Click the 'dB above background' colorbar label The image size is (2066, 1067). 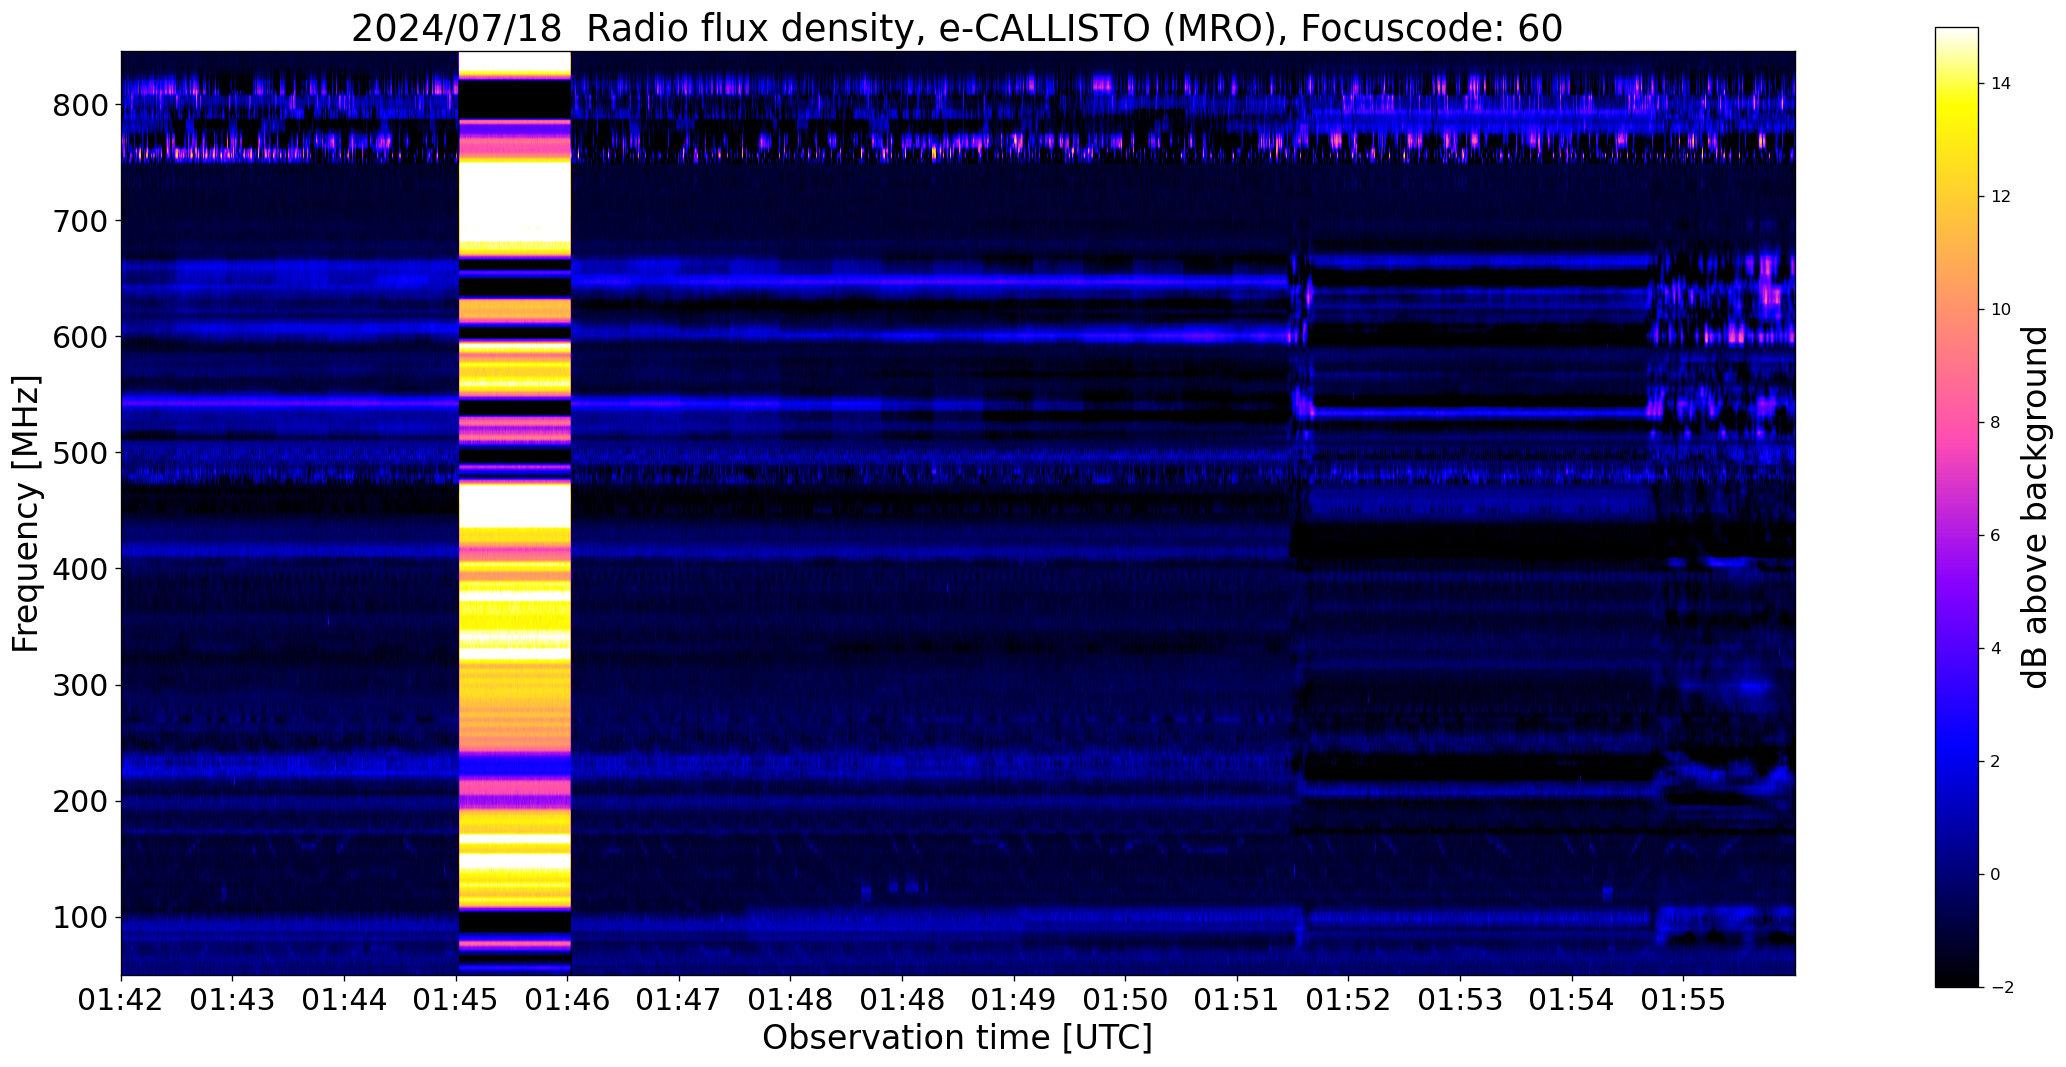[x=2034, y=507]
